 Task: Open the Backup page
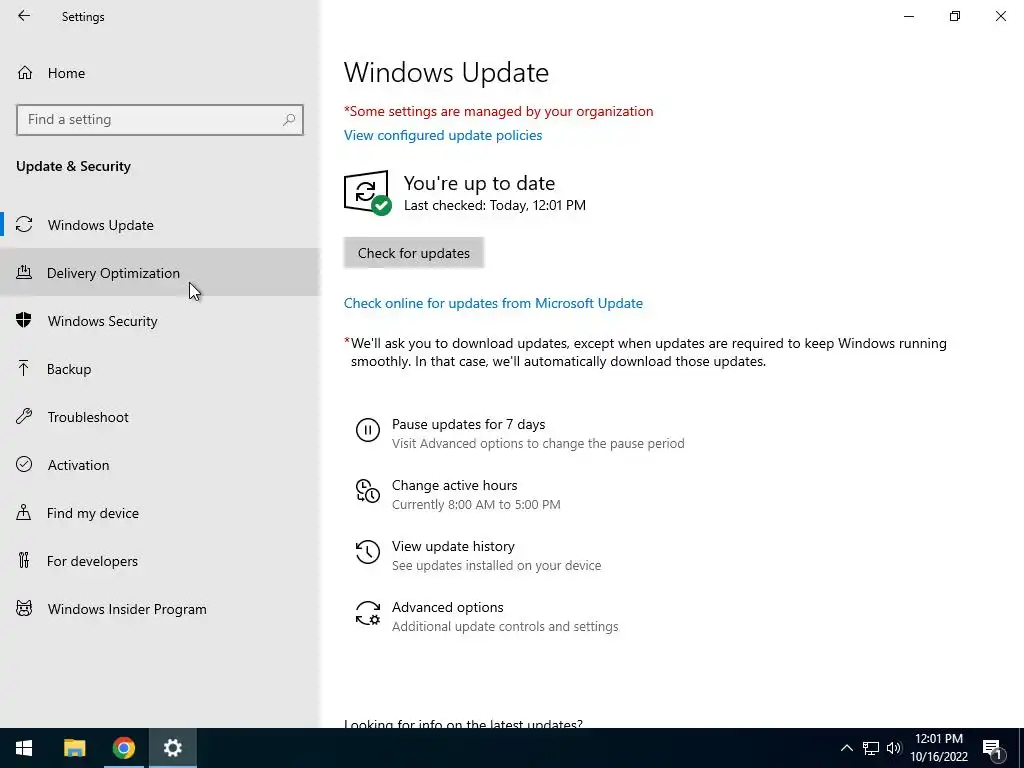160,368
